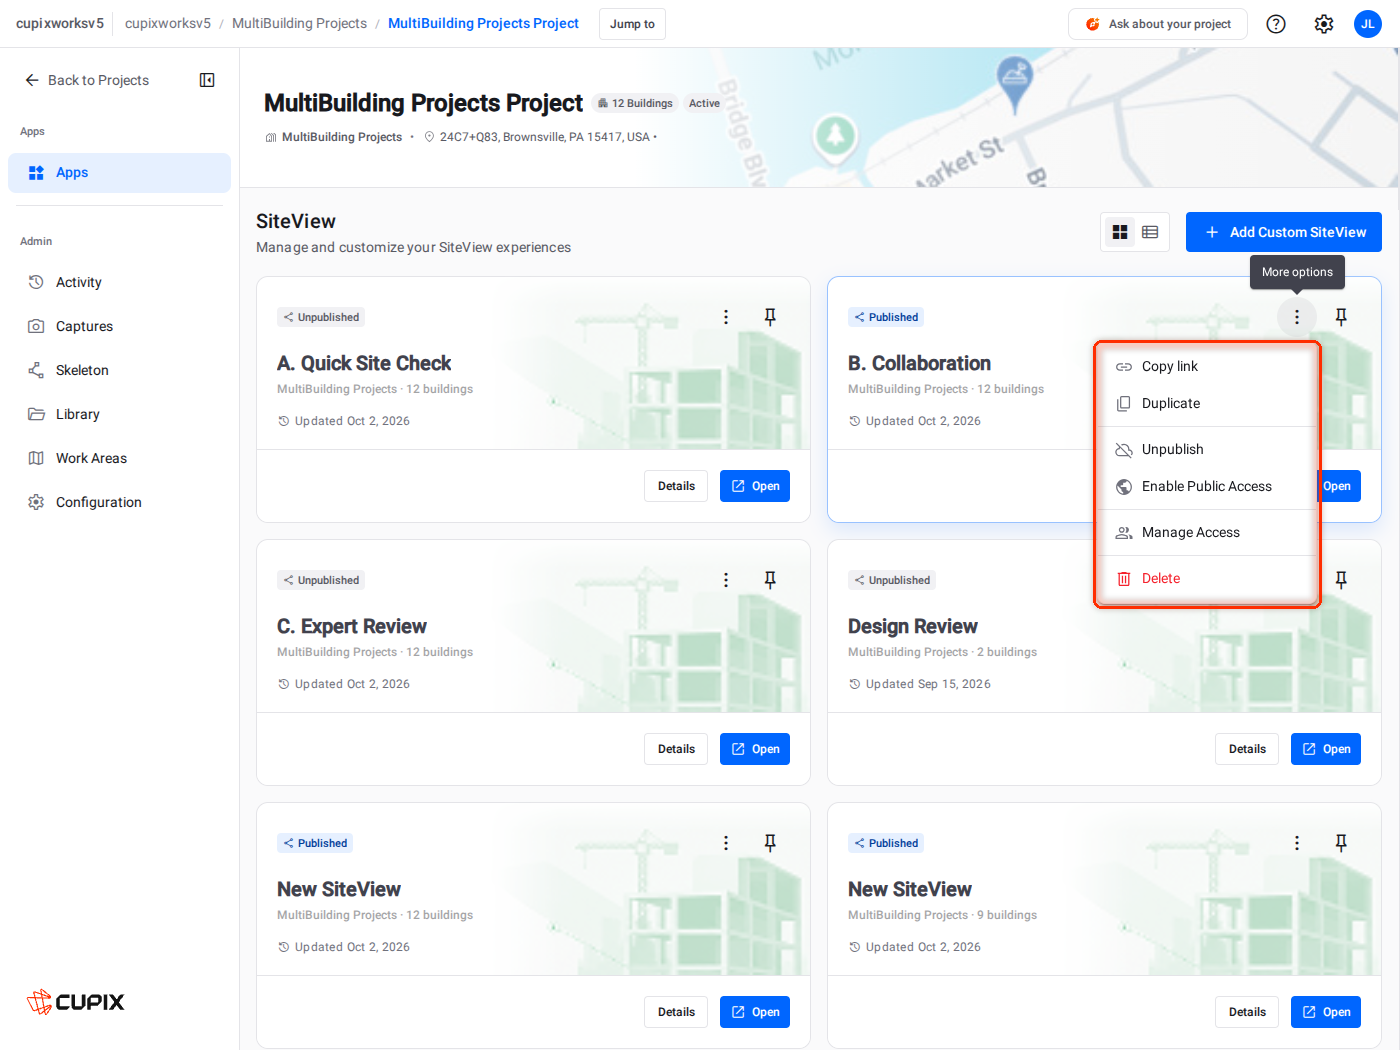Pin the B. Collaboration card

tap(1341, 317)
